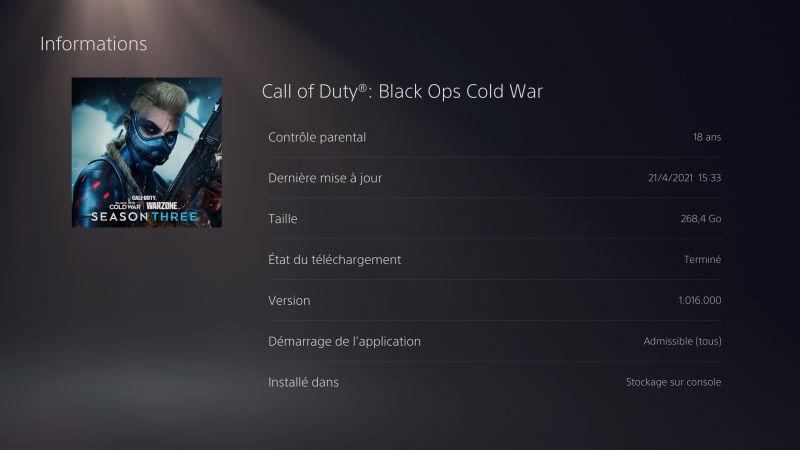Click the Season Three game cover thumbnail
Image resolution: width=800 pixels, height=450 pixels.
tap(146, 153)
